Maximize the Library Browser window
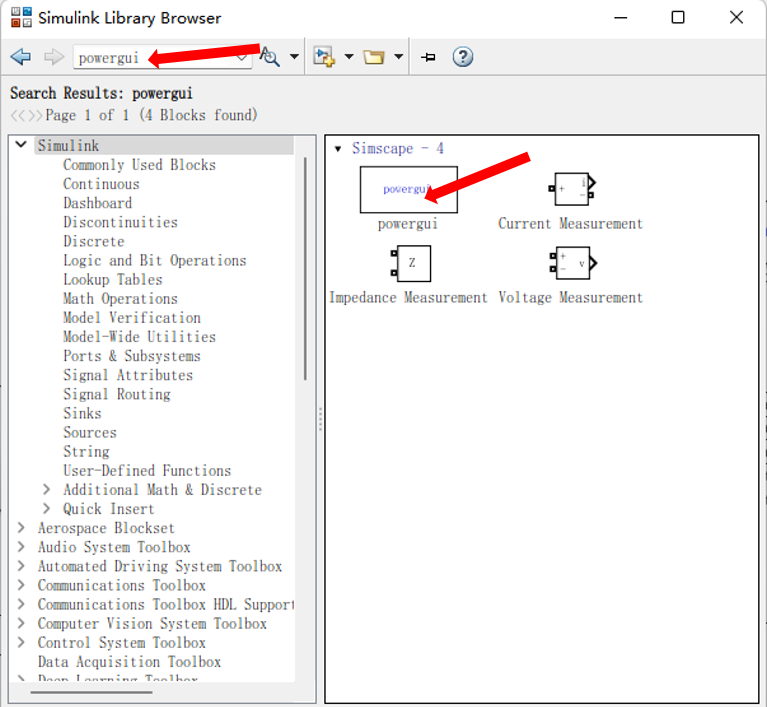The image size is (767, 707). [677, 18]
